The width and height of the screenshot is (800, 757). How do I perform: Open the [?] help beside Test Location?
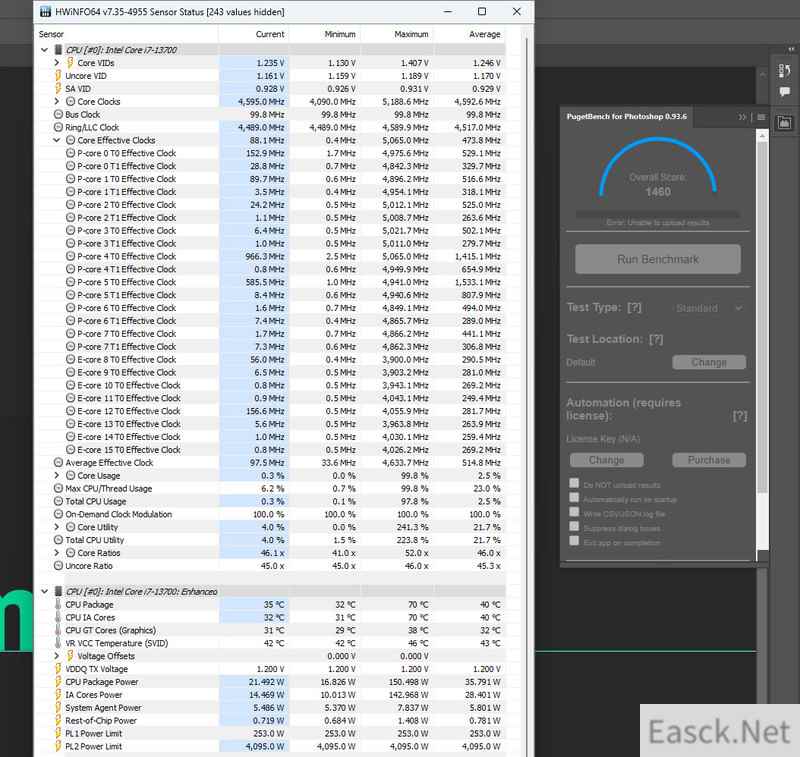point(656,339)
